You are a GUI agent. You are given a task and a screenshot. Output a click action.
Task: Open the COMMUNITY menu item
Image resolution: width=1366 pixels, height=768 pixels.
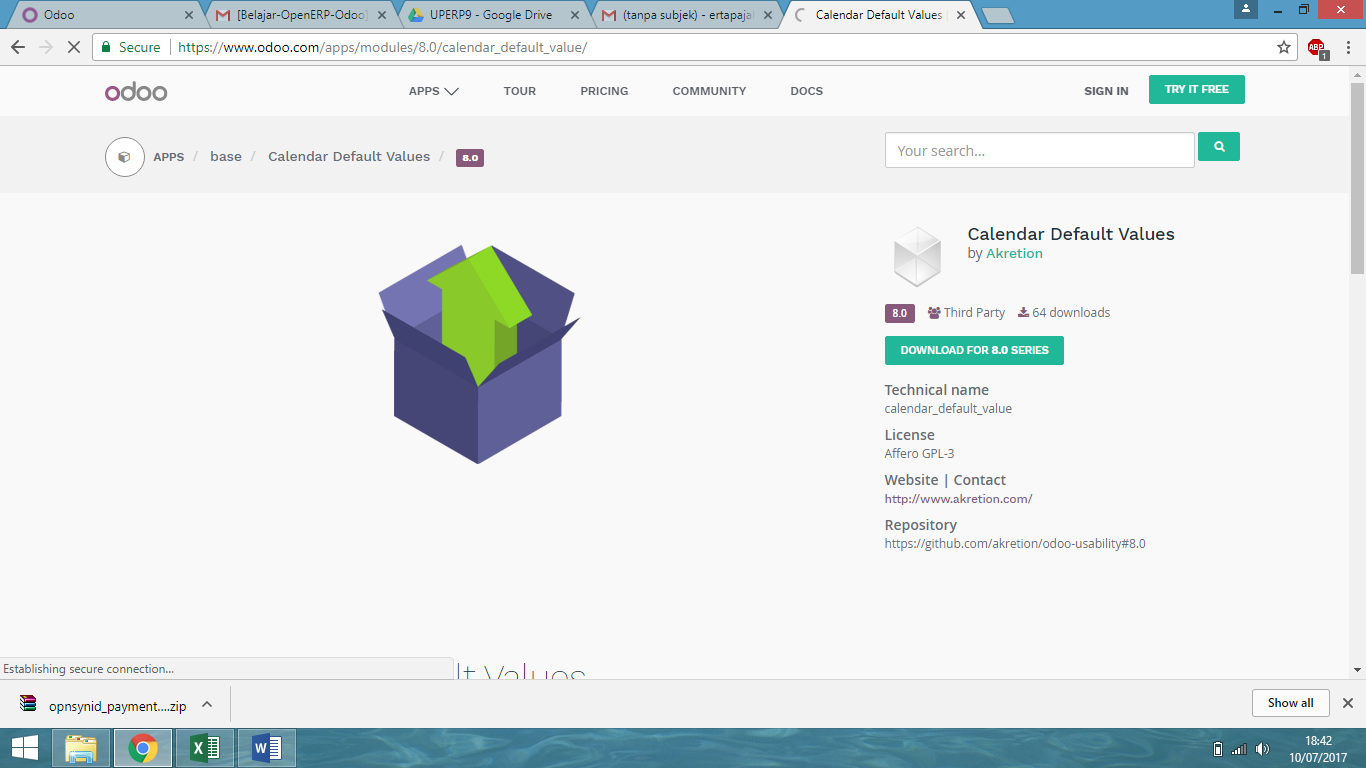point(709,91)
